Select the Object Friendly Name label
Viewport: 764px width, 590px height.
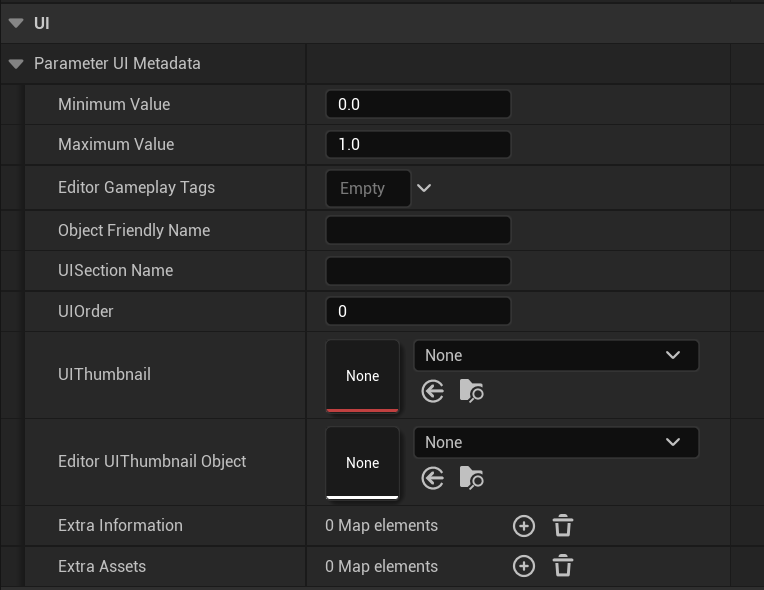click(134, 230)
